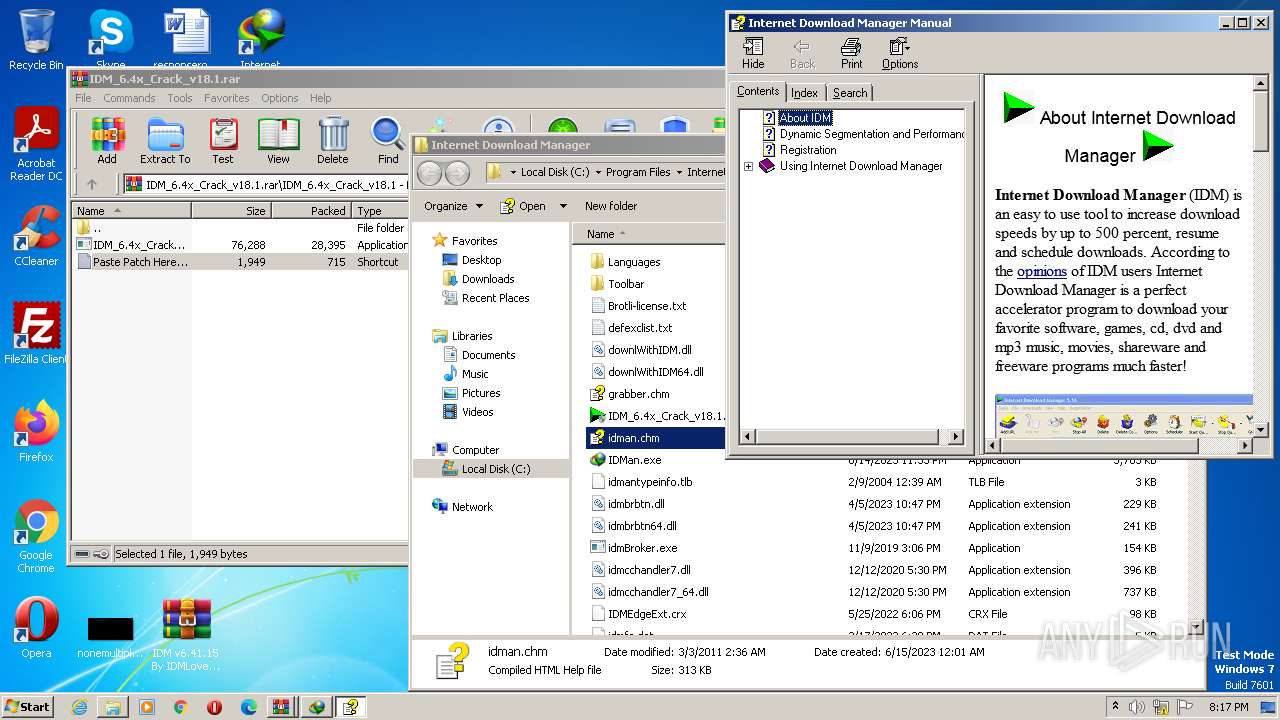
Task: Select Documents under Libraries
Action: 489,355
